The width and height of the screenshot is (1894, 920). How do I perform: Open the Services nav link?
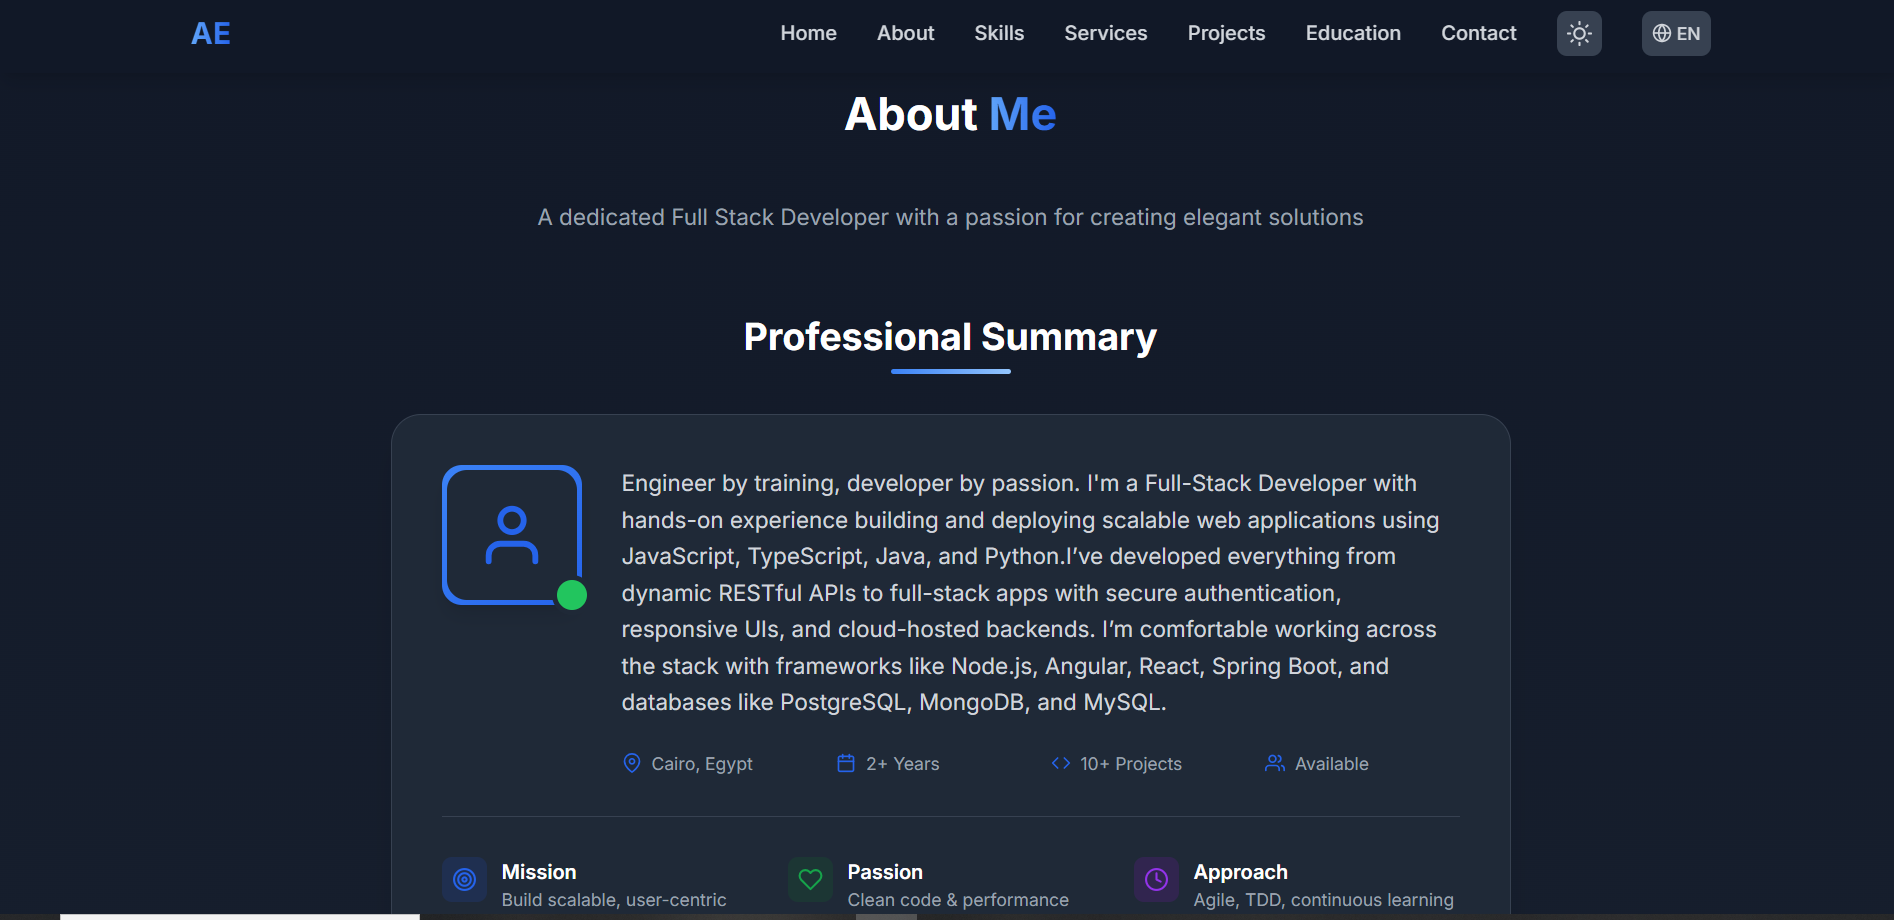click(1105, 33)
